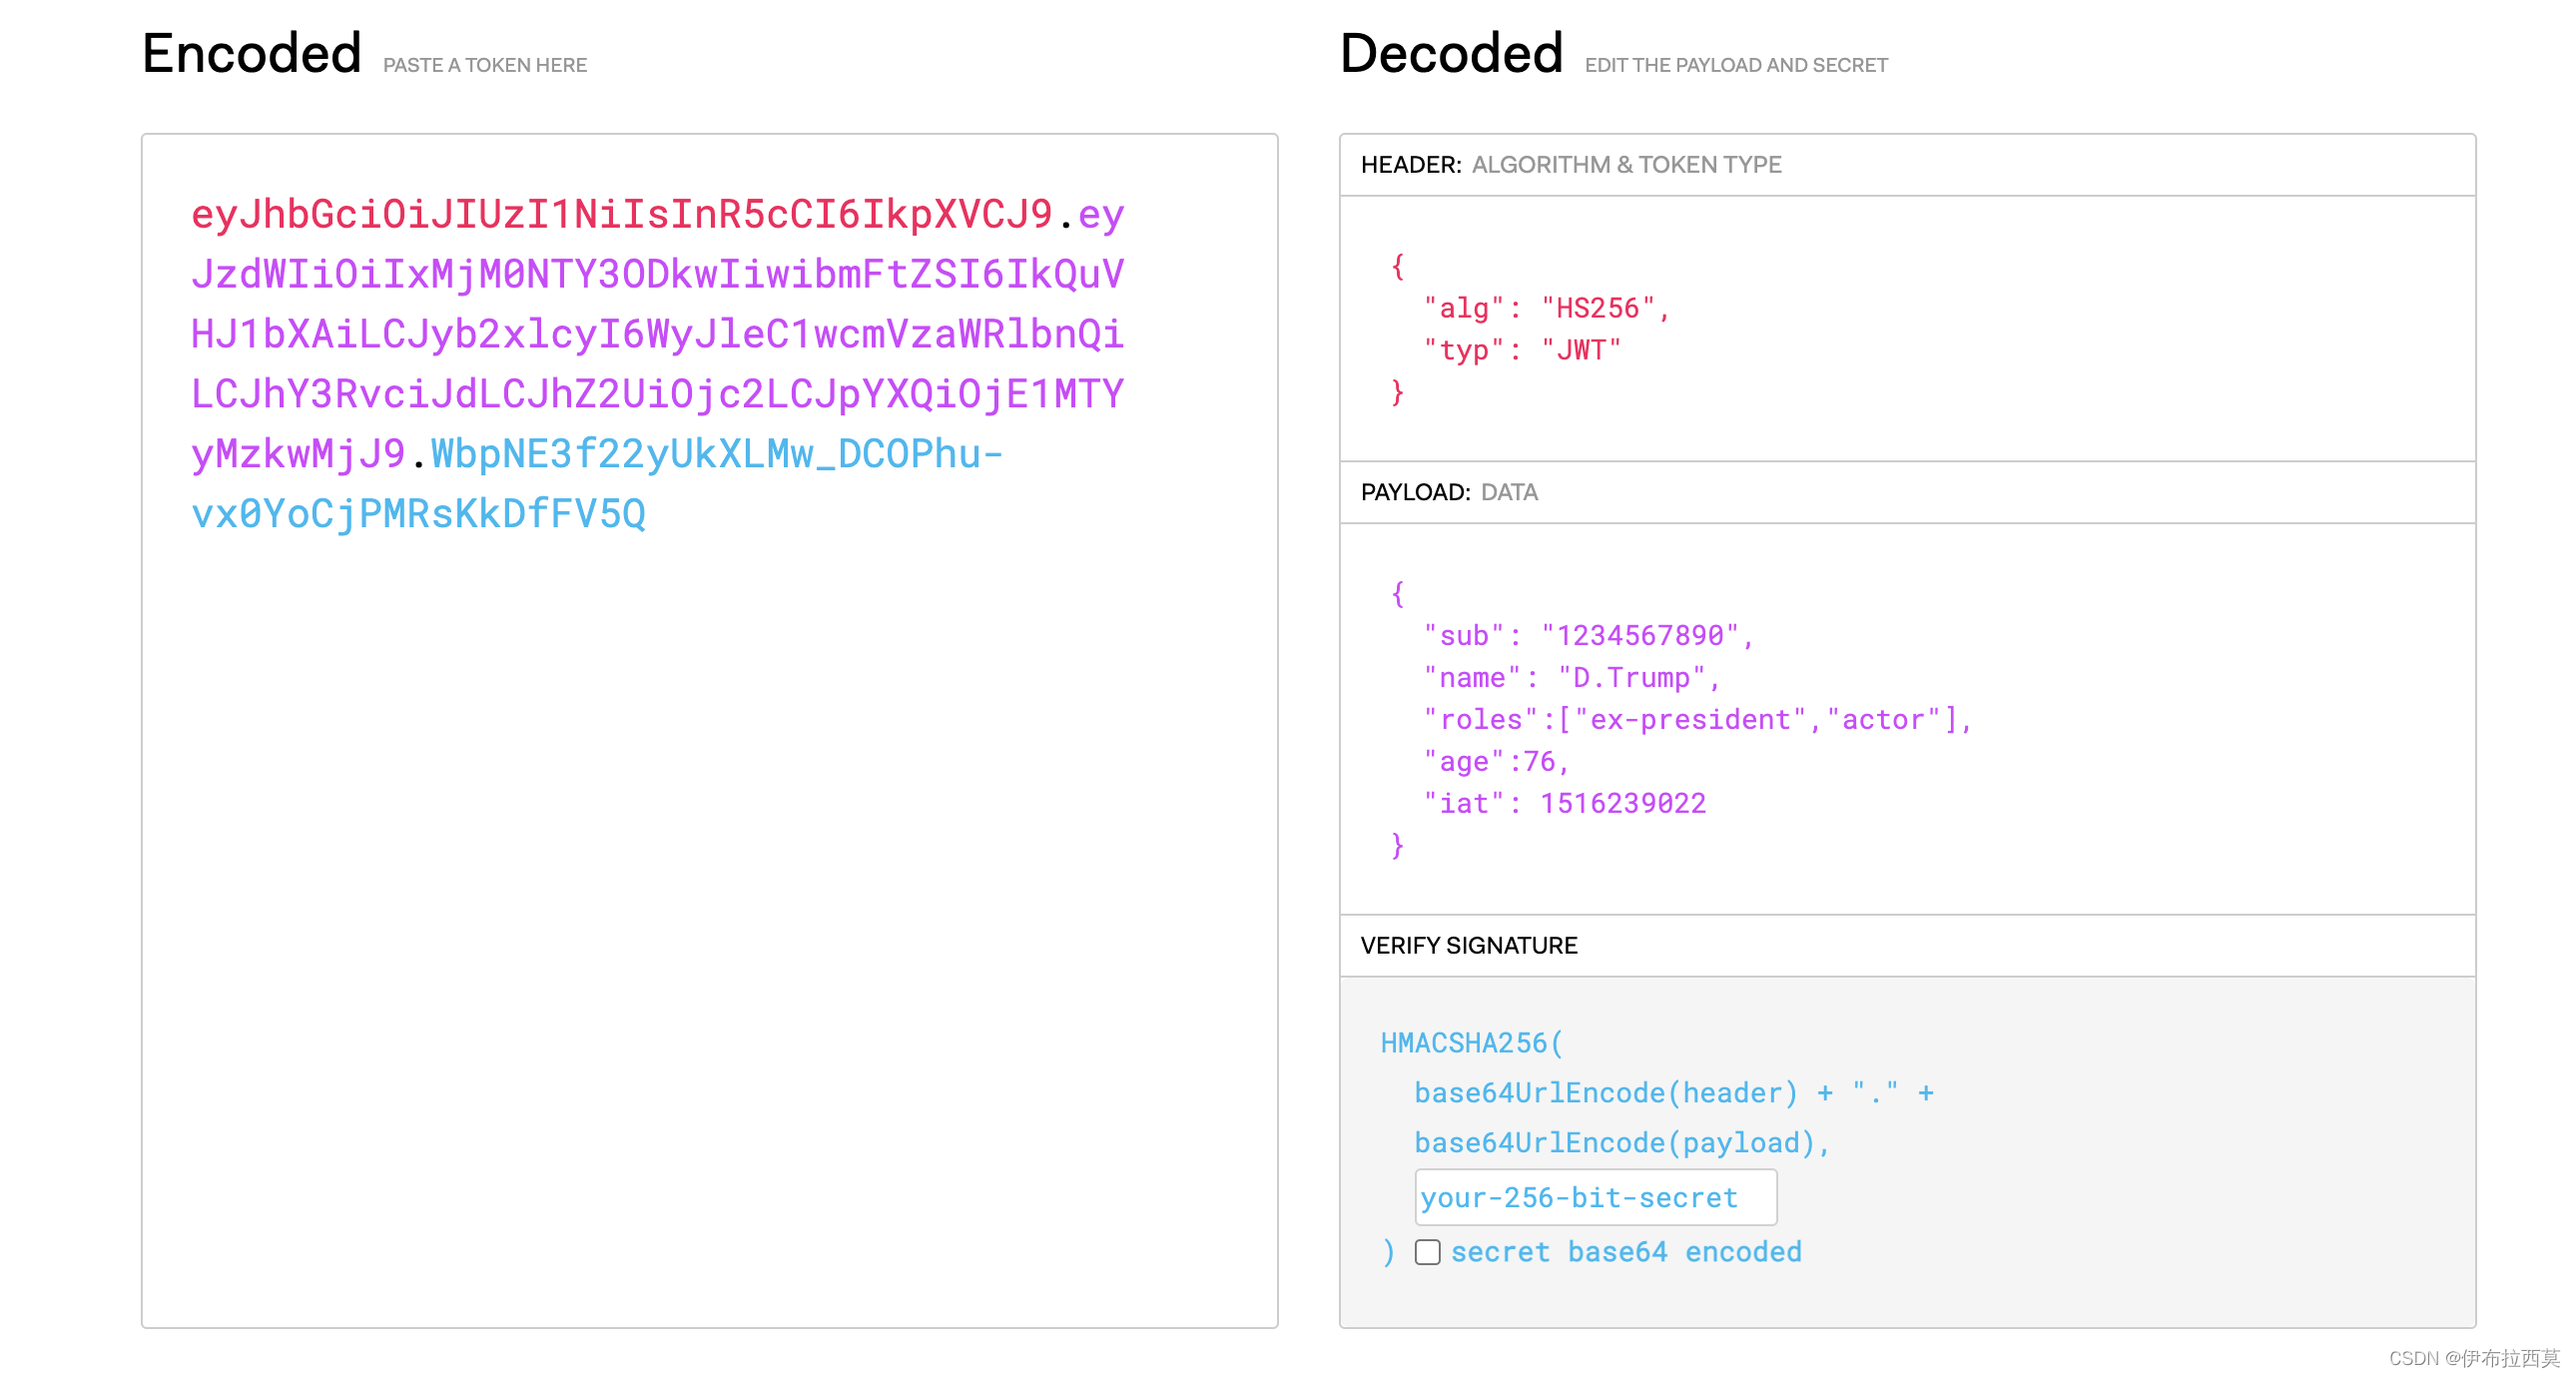This screenshot has width=2576, height=1378.
Task: Click the your-256-bit-secret input field
Action: tap(1595, 1197)
